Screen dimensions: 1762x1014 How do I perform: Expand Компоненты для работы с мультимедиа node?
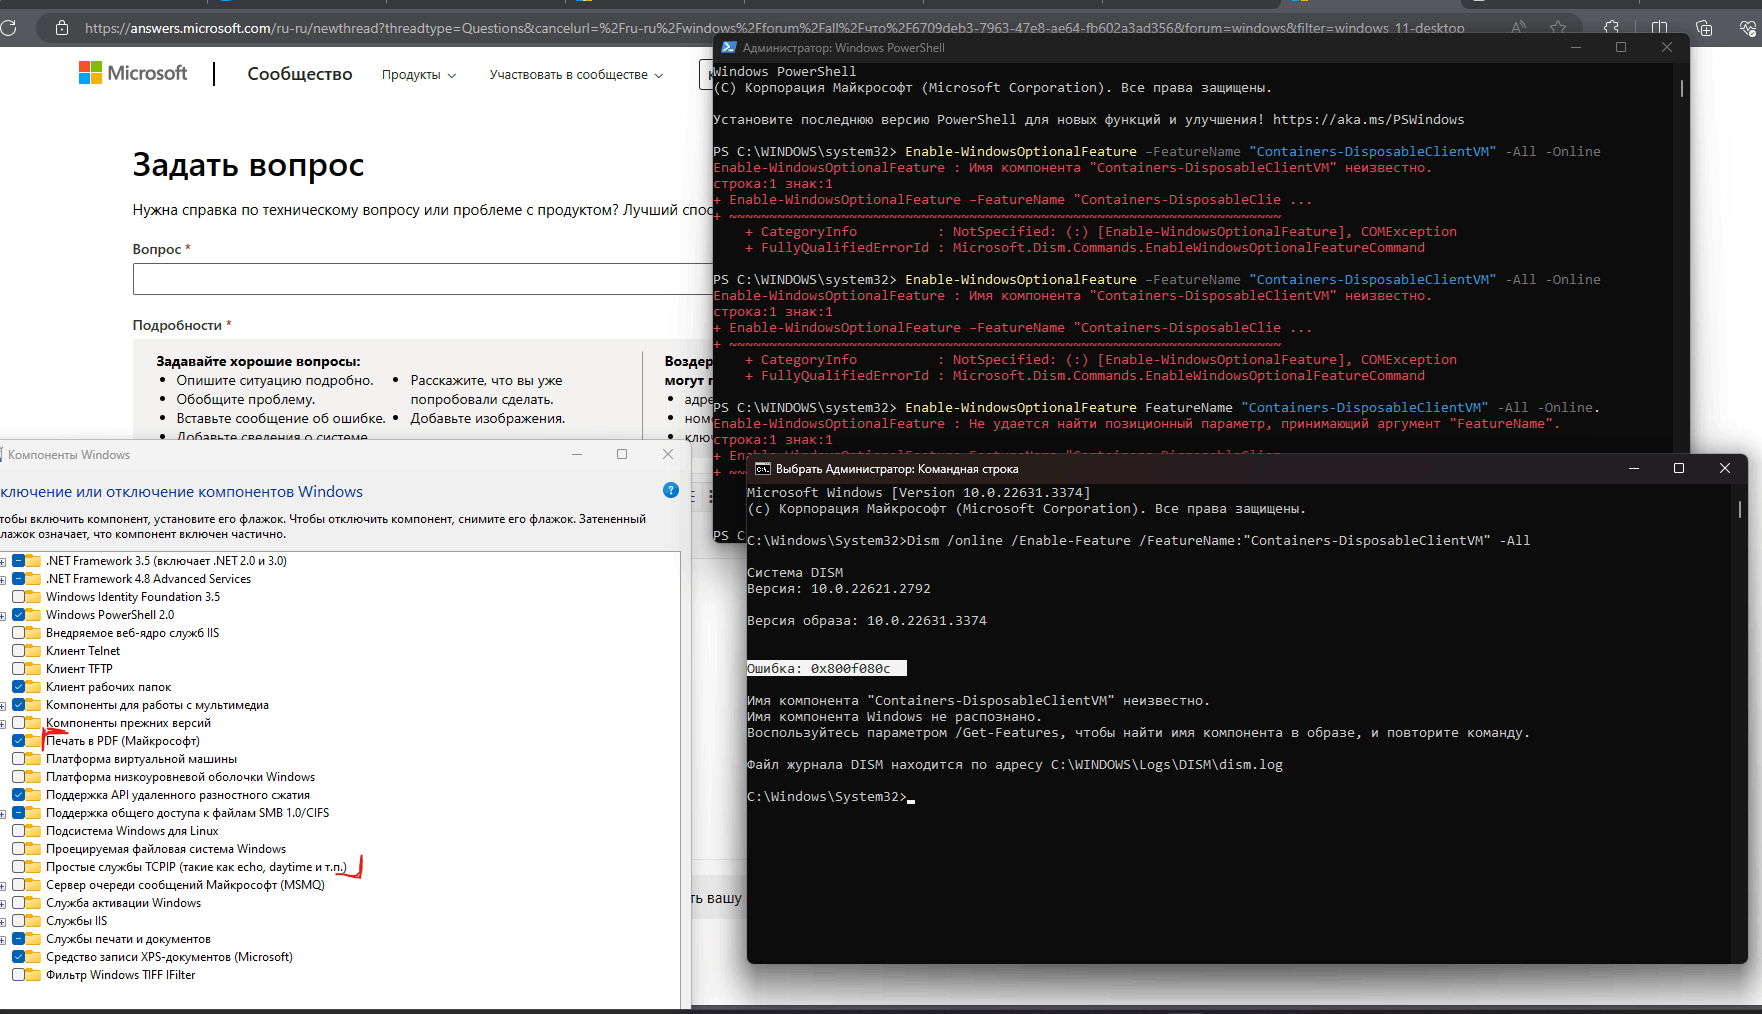tap(3, 705)
